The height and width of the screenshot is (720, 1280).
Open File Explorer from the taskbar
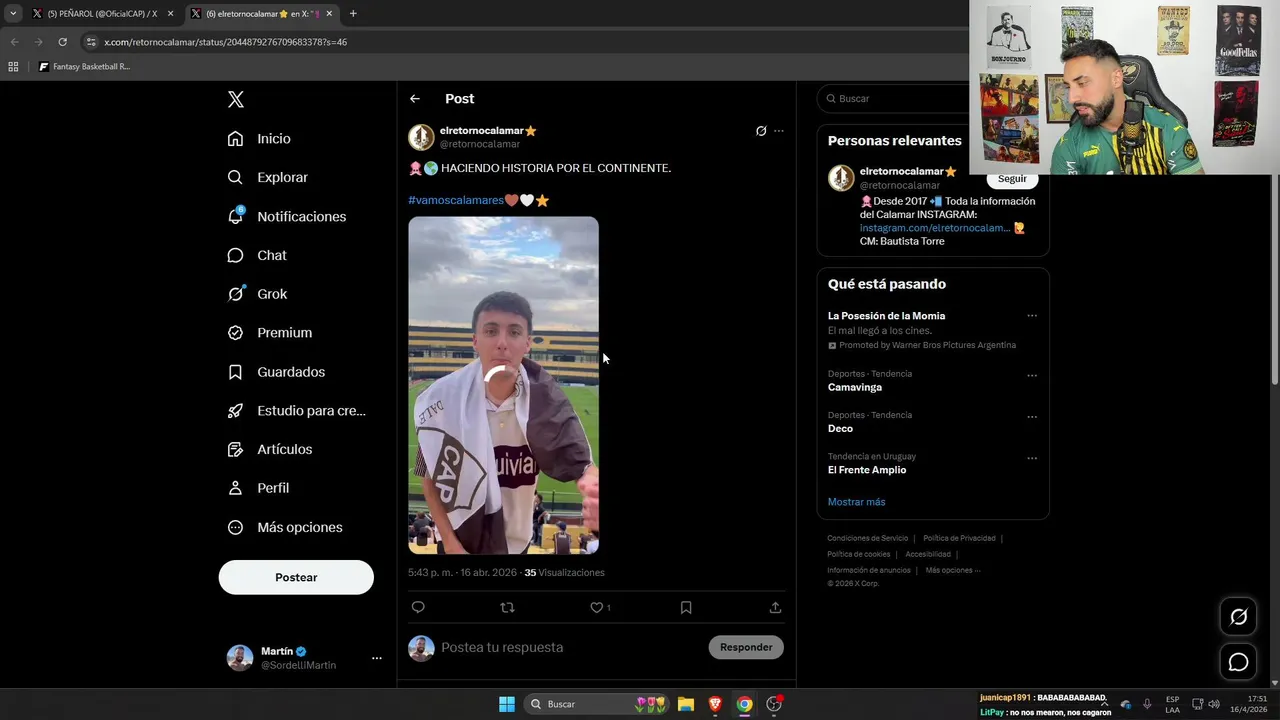coord(686,704)
